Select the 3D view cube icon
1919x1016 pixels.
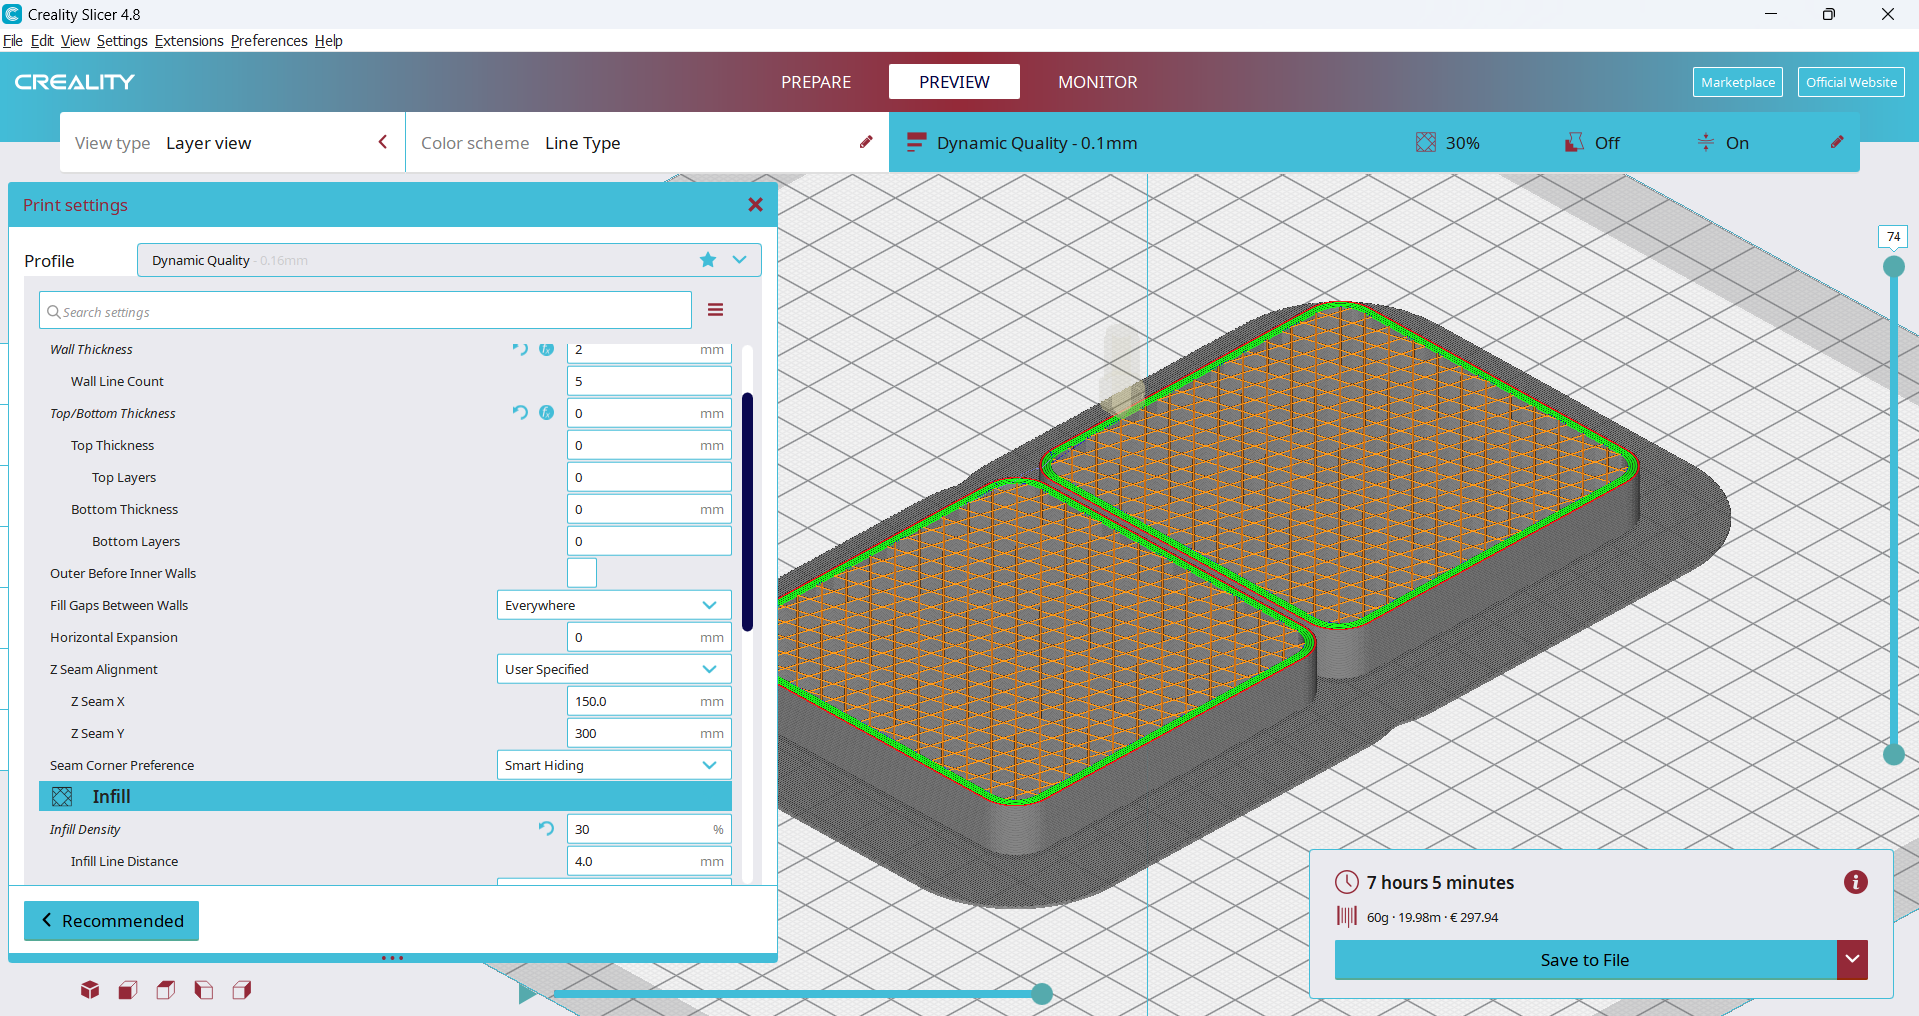90,990
